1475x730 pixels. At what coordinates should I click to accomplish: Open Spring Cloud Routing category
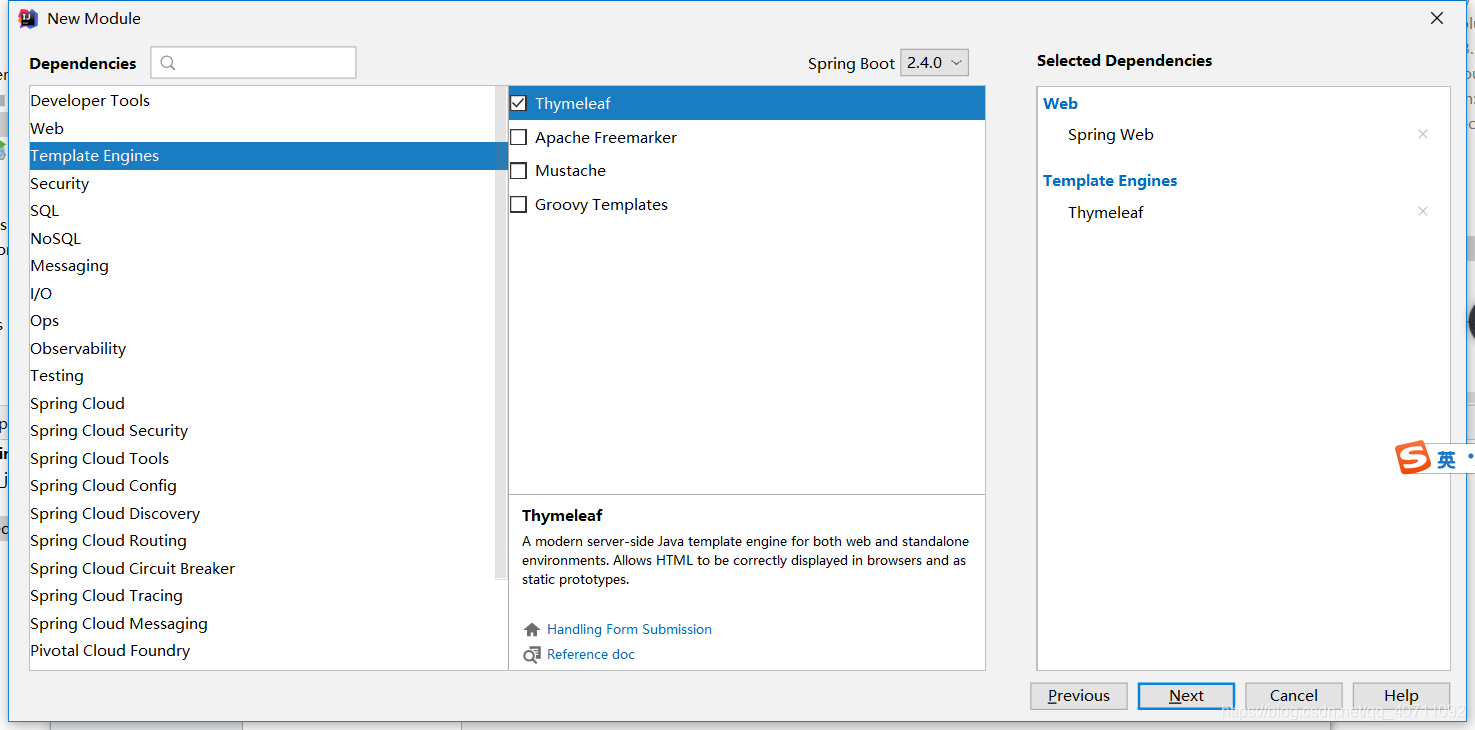coord(262,541)
